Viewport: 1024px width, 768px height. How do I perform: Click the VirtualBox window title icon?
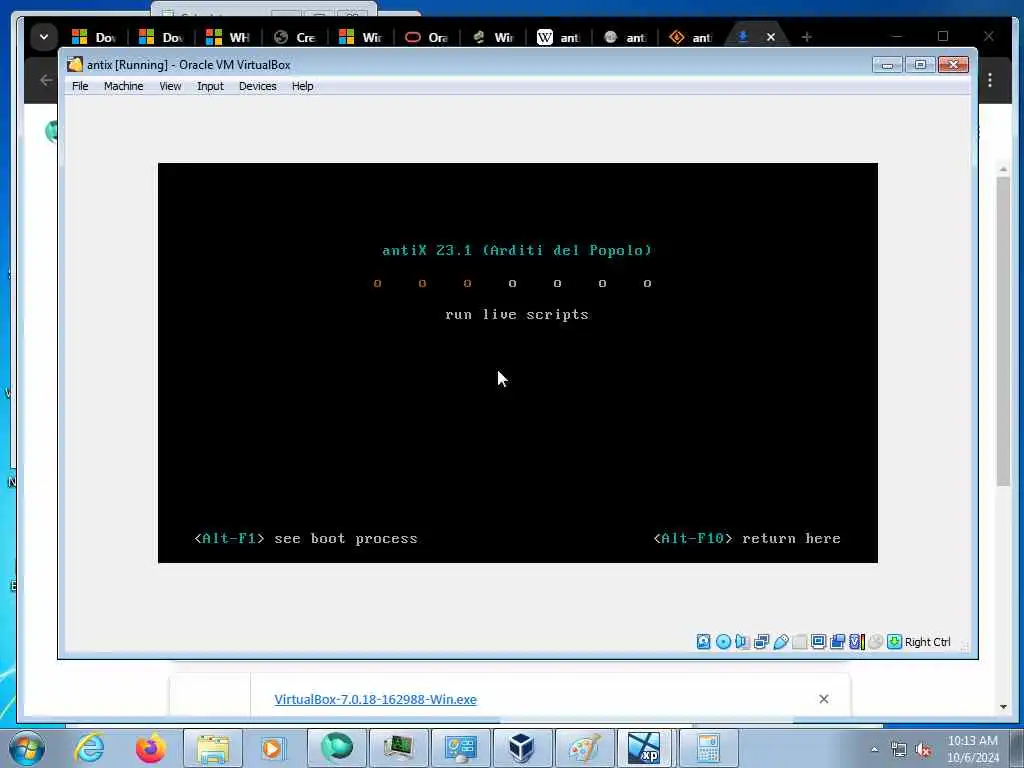point(75,65)
